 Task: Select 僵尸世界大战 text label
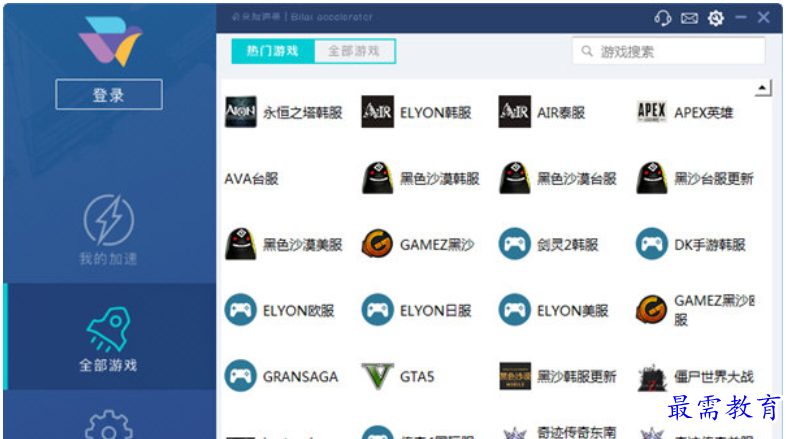click(x=714, y=376)
